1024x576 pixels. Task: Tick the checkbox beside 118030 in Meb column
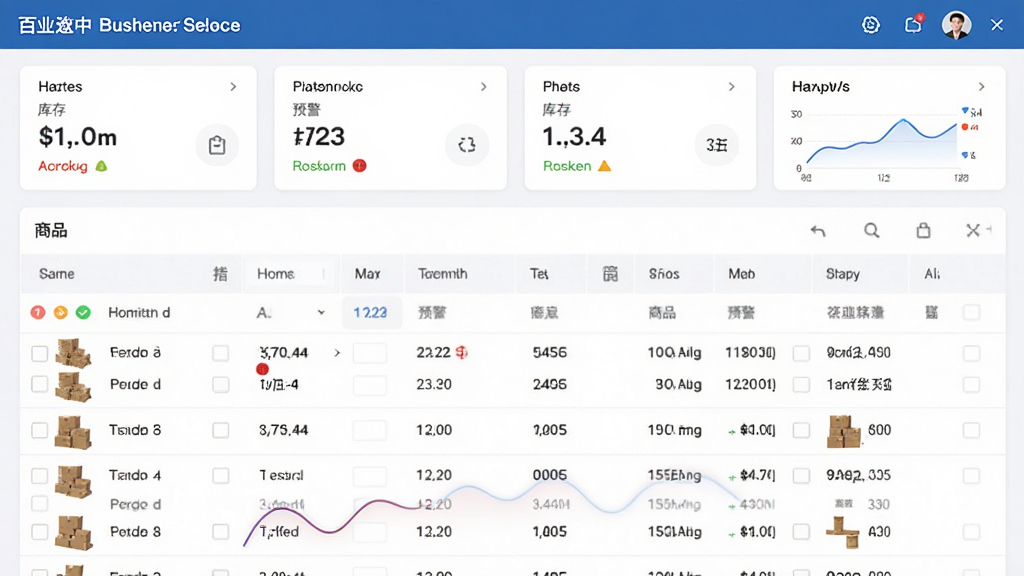click(x=801, y=353)
